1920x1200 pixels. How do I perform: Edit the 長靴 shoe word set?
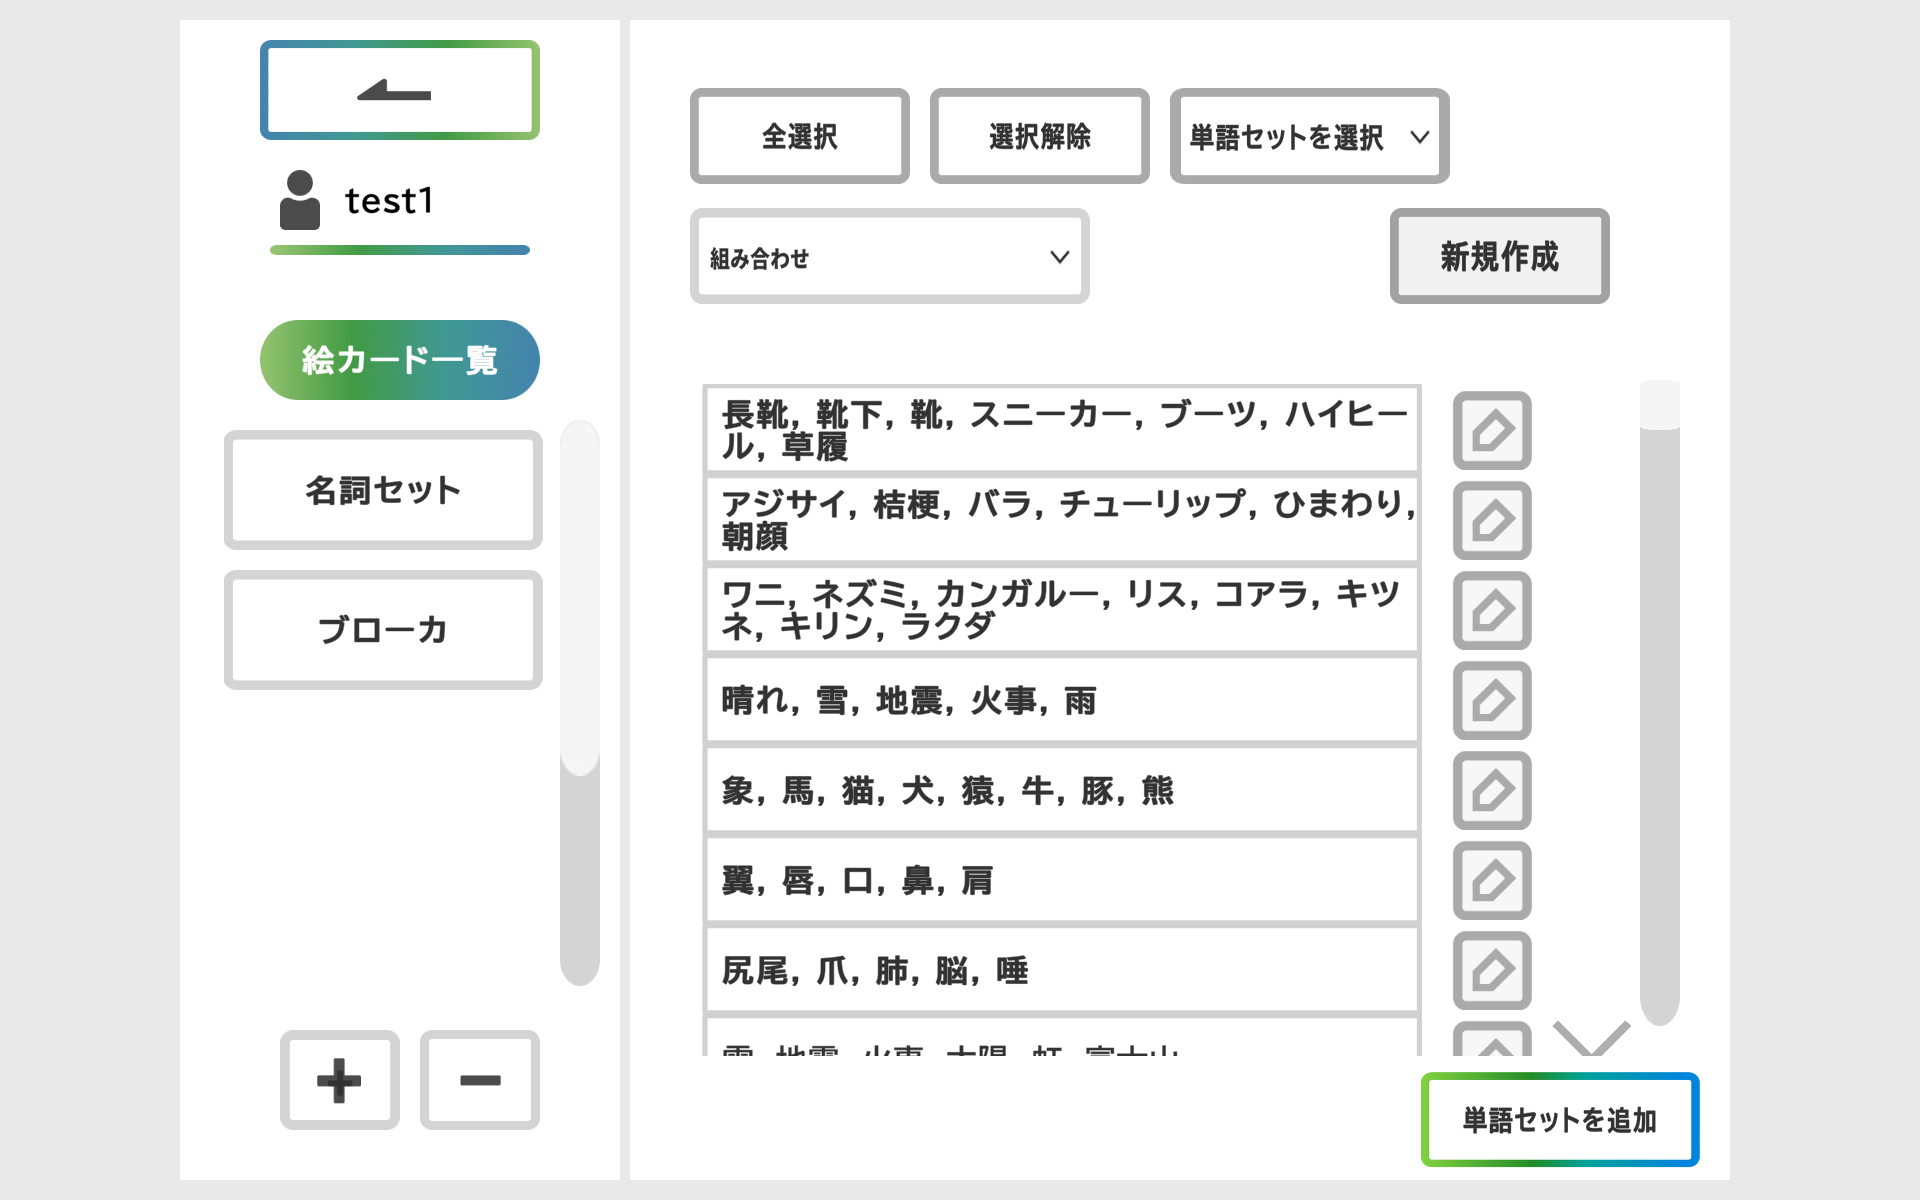[x=1491, y=431]
